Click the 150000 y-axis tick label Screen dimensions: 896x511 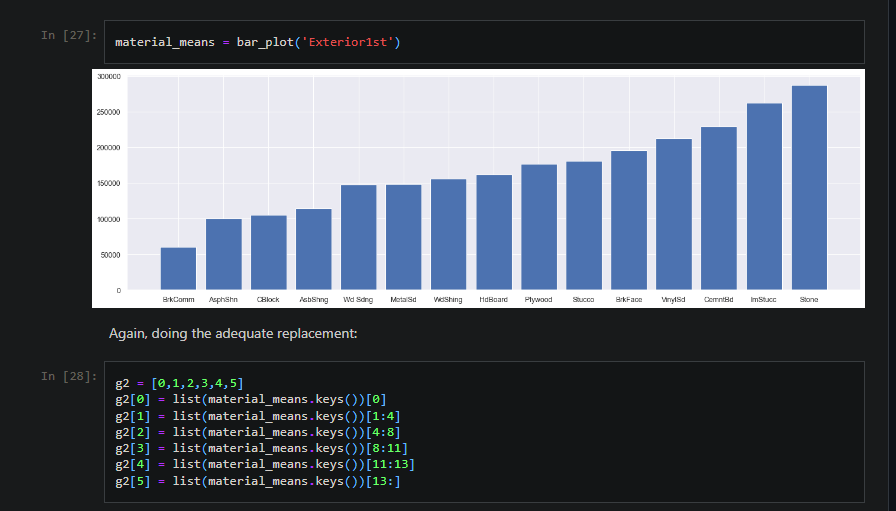(x=109, y=183)
